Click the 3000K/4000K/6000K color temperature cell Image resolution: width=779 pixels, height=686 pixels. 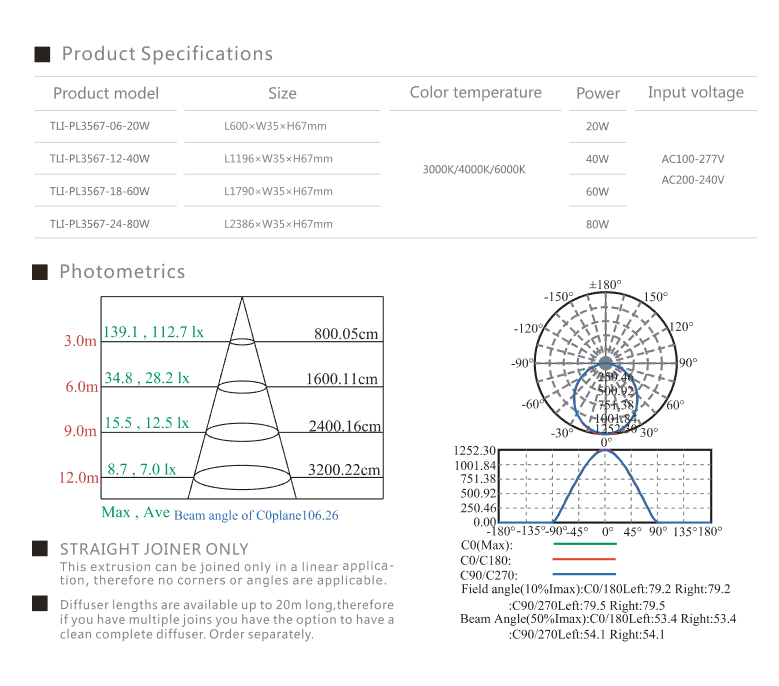point(474,169)
